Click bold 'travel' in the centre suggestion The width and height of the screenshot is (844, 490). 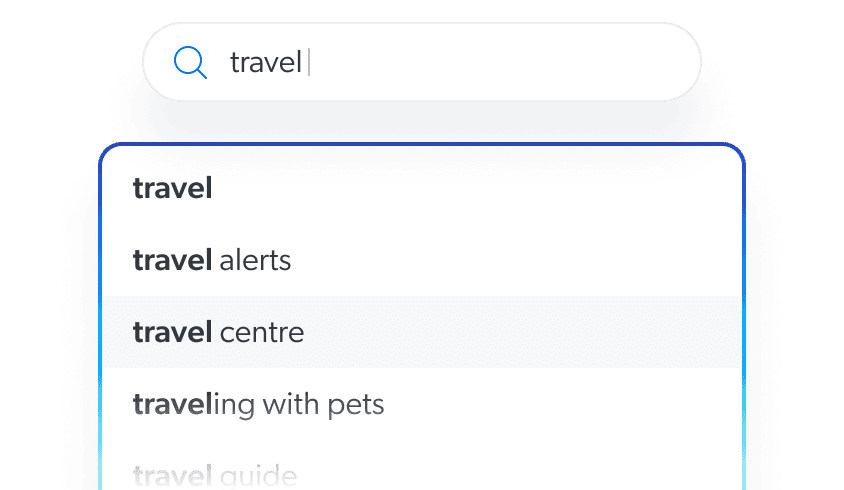172,332
